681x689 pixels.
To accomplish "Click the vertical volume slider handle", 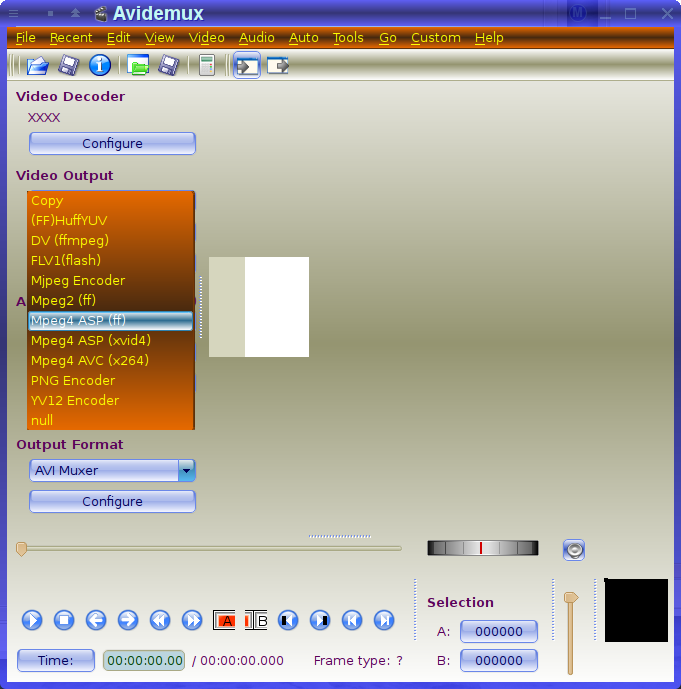I will [571, 598].
